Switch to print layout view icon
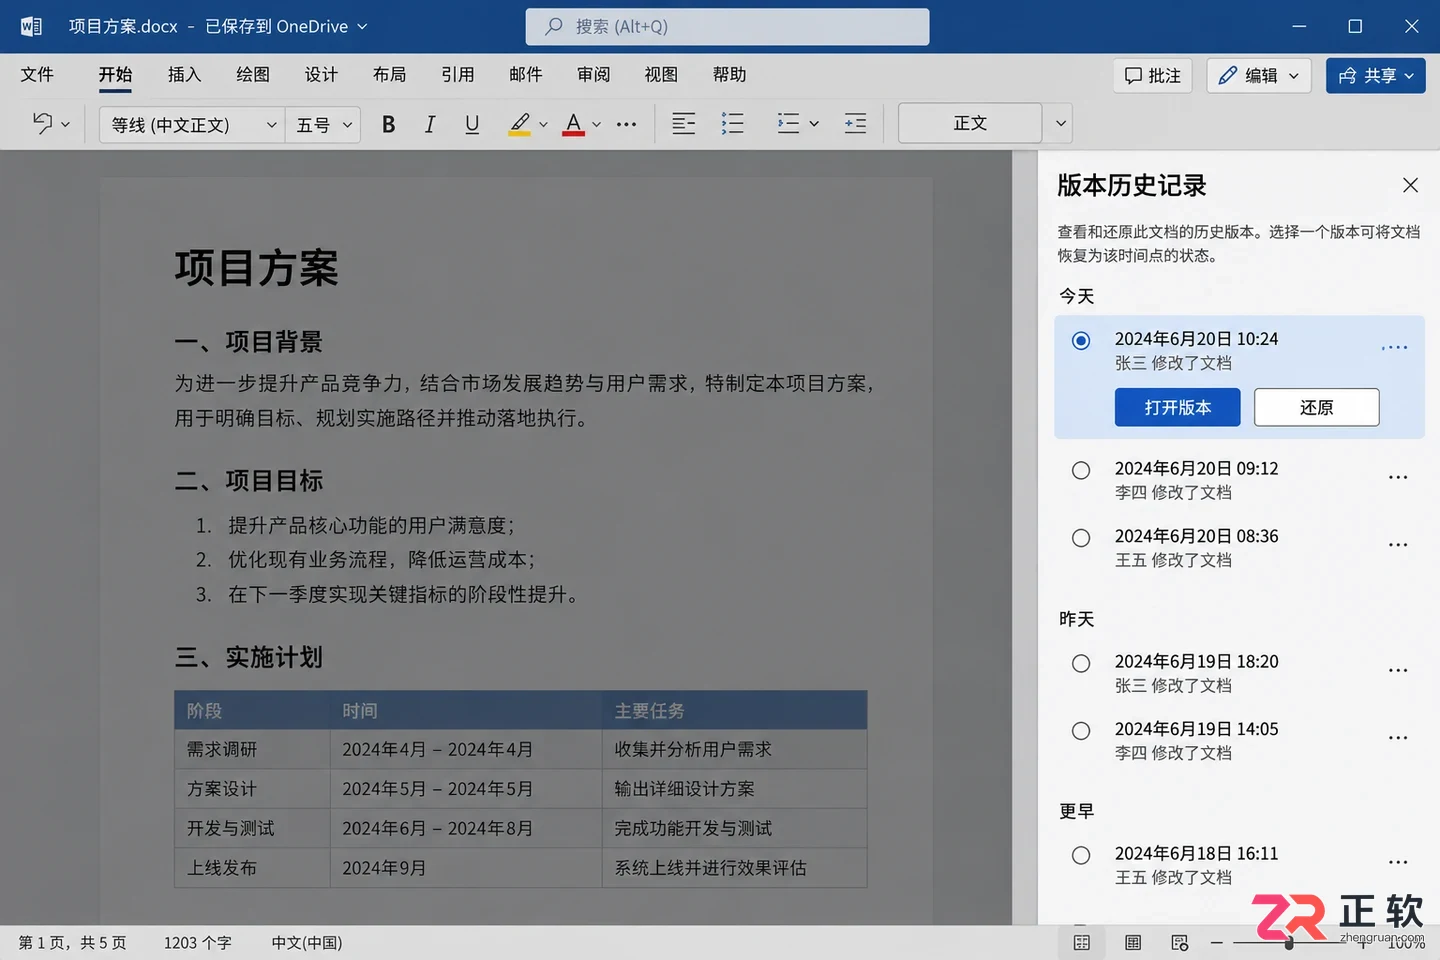Viewport: 1440px width, 960px height. 1133,943
